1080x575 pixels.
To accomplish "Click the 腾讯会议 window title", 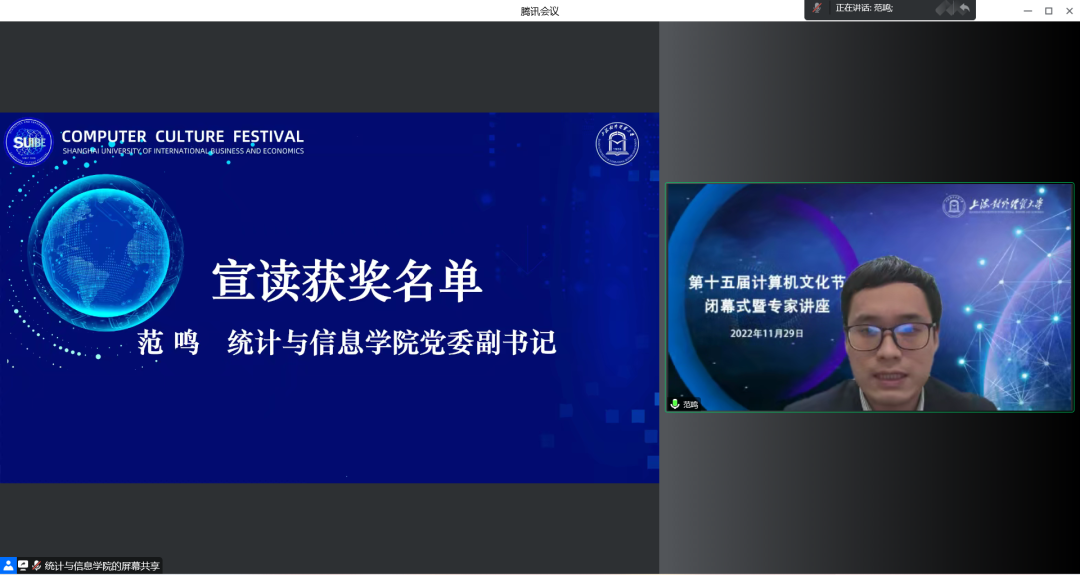I will (539, 11).
